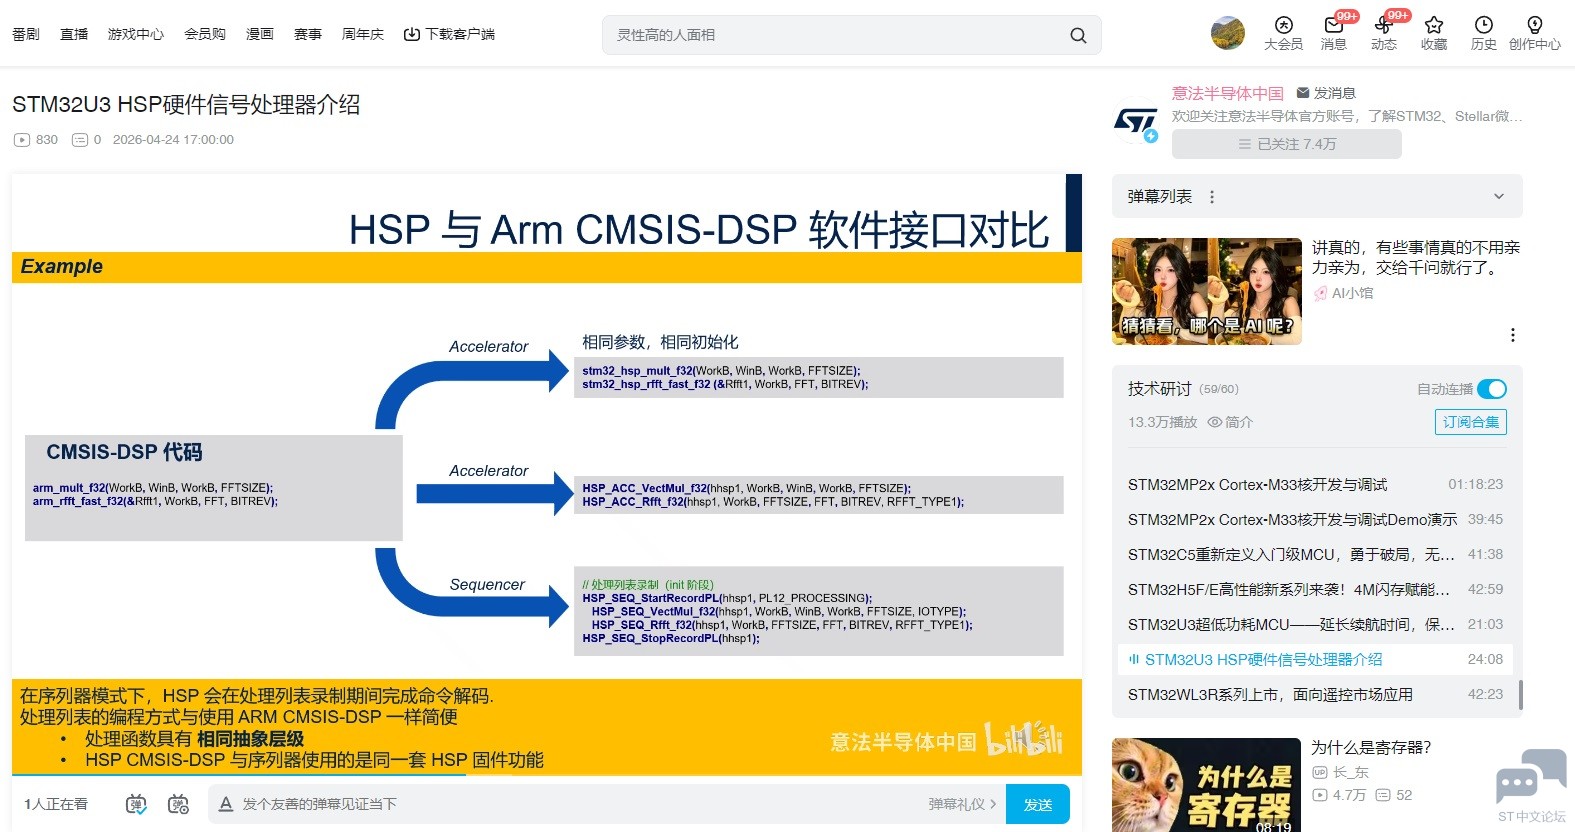
Task: Toggle 自动连播 autoplay switch
Action: 1492,389
